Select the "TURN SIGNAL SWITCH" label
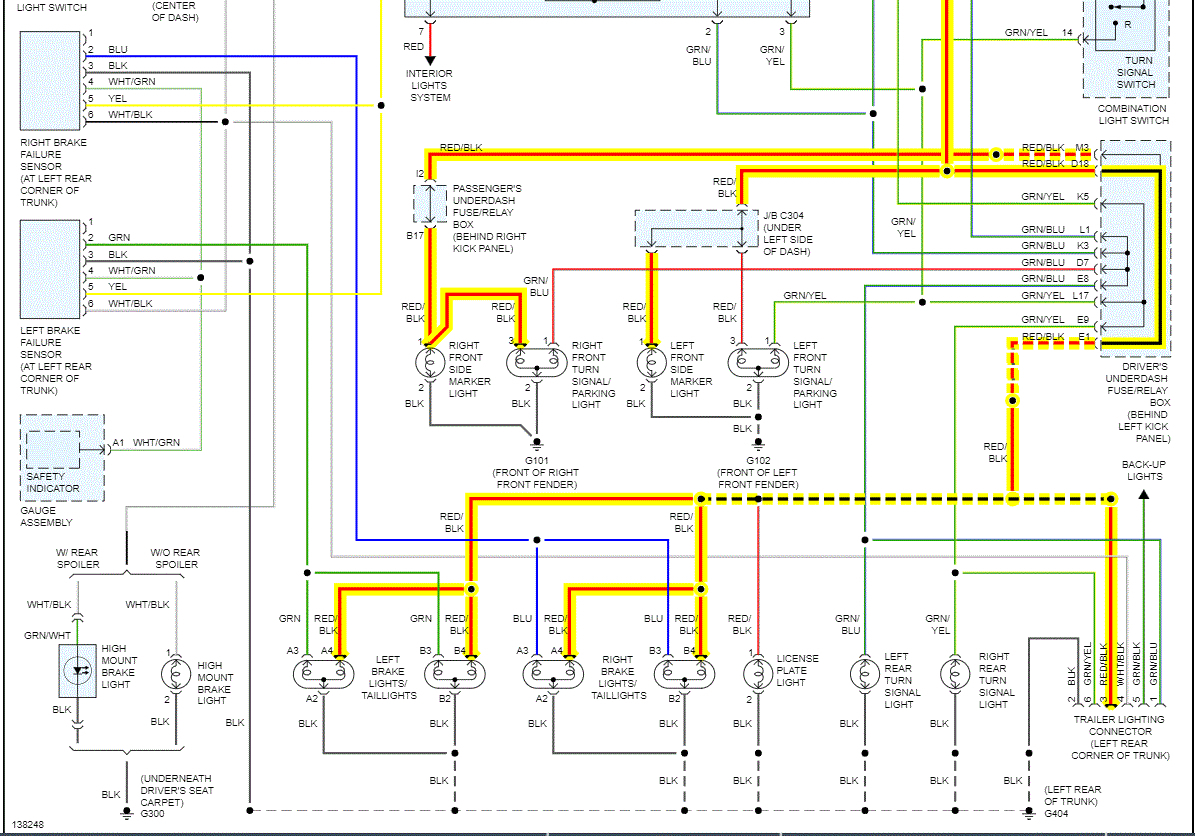 [x=1136, y=72]
